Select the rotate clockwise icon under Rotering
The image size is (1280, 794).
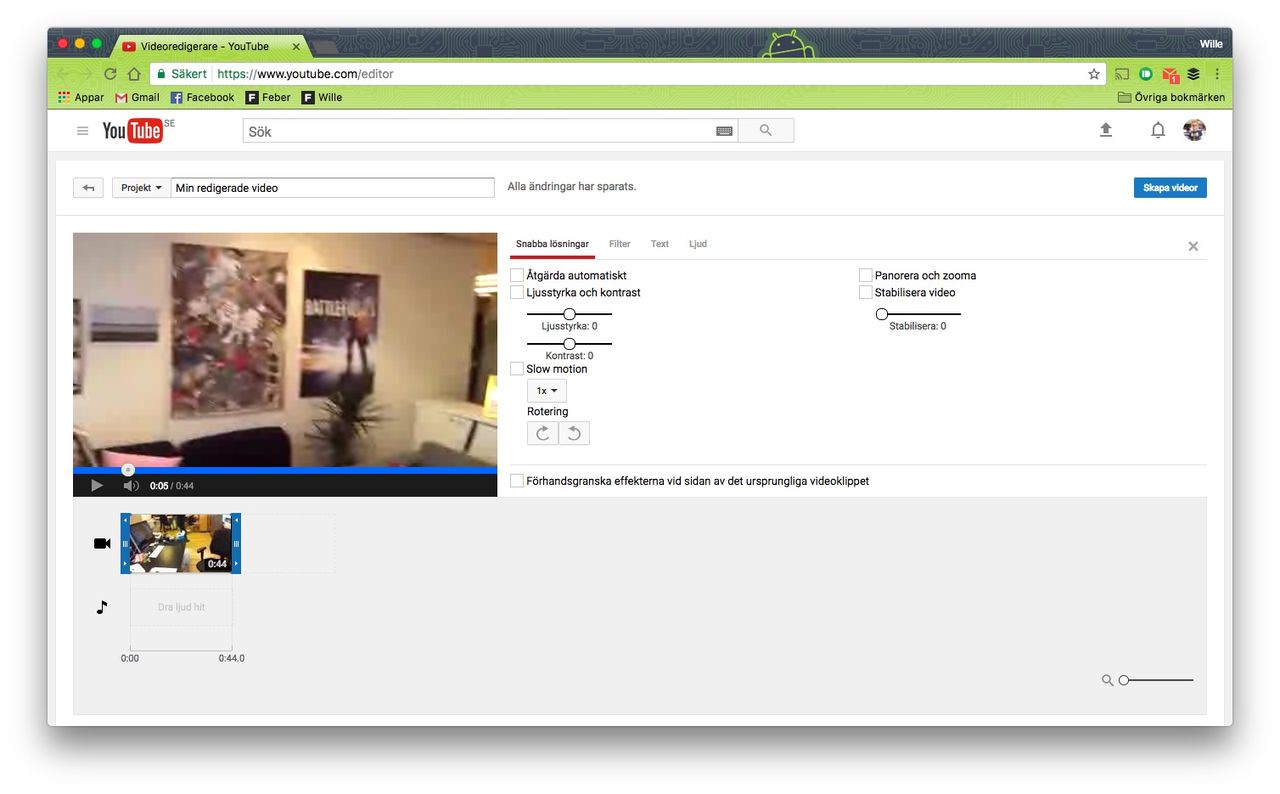[542, 432]
